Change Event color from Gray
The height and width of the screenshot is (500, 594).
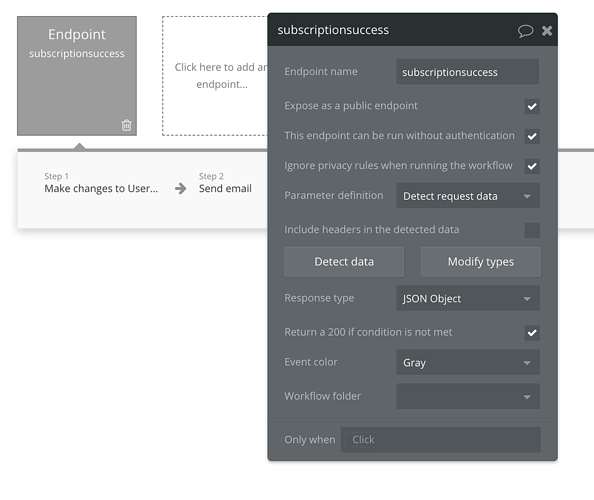point(468,362)
